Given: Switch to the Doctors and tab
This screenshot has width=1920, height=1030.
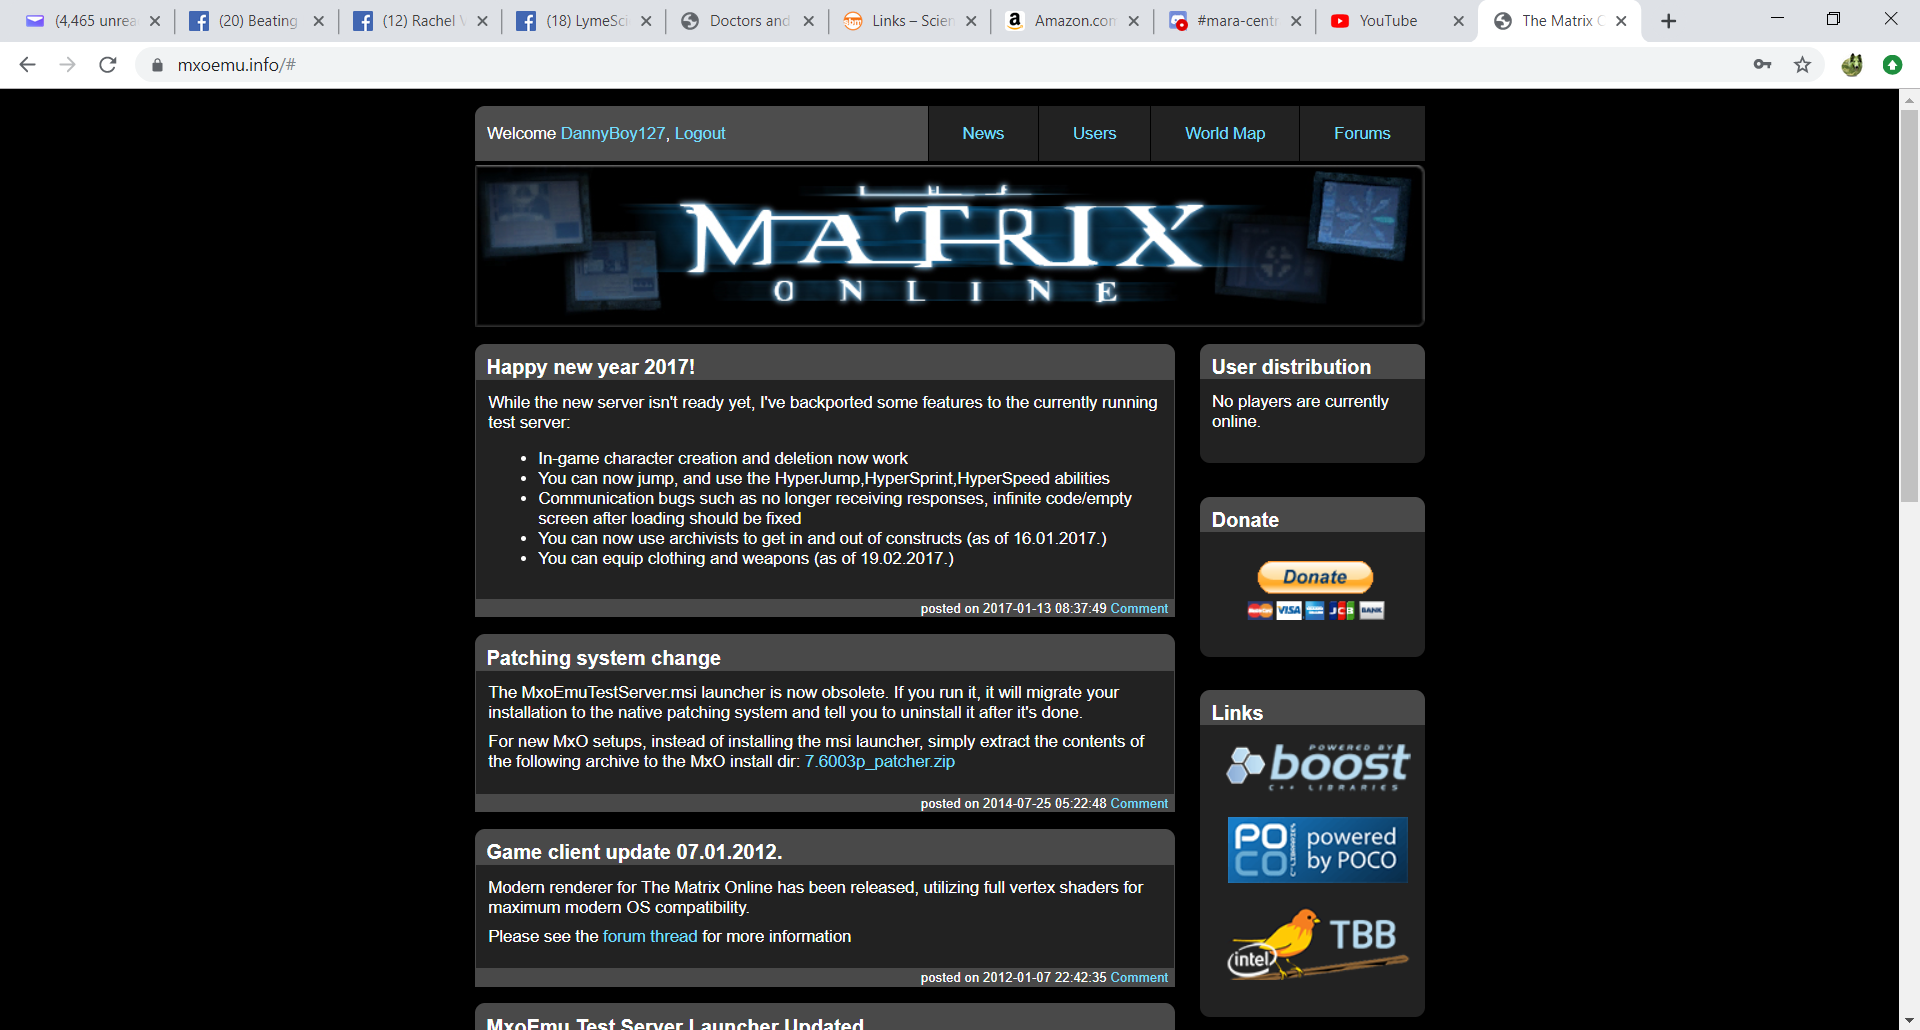Looking at the screenshot, I should tap(748, 21).
